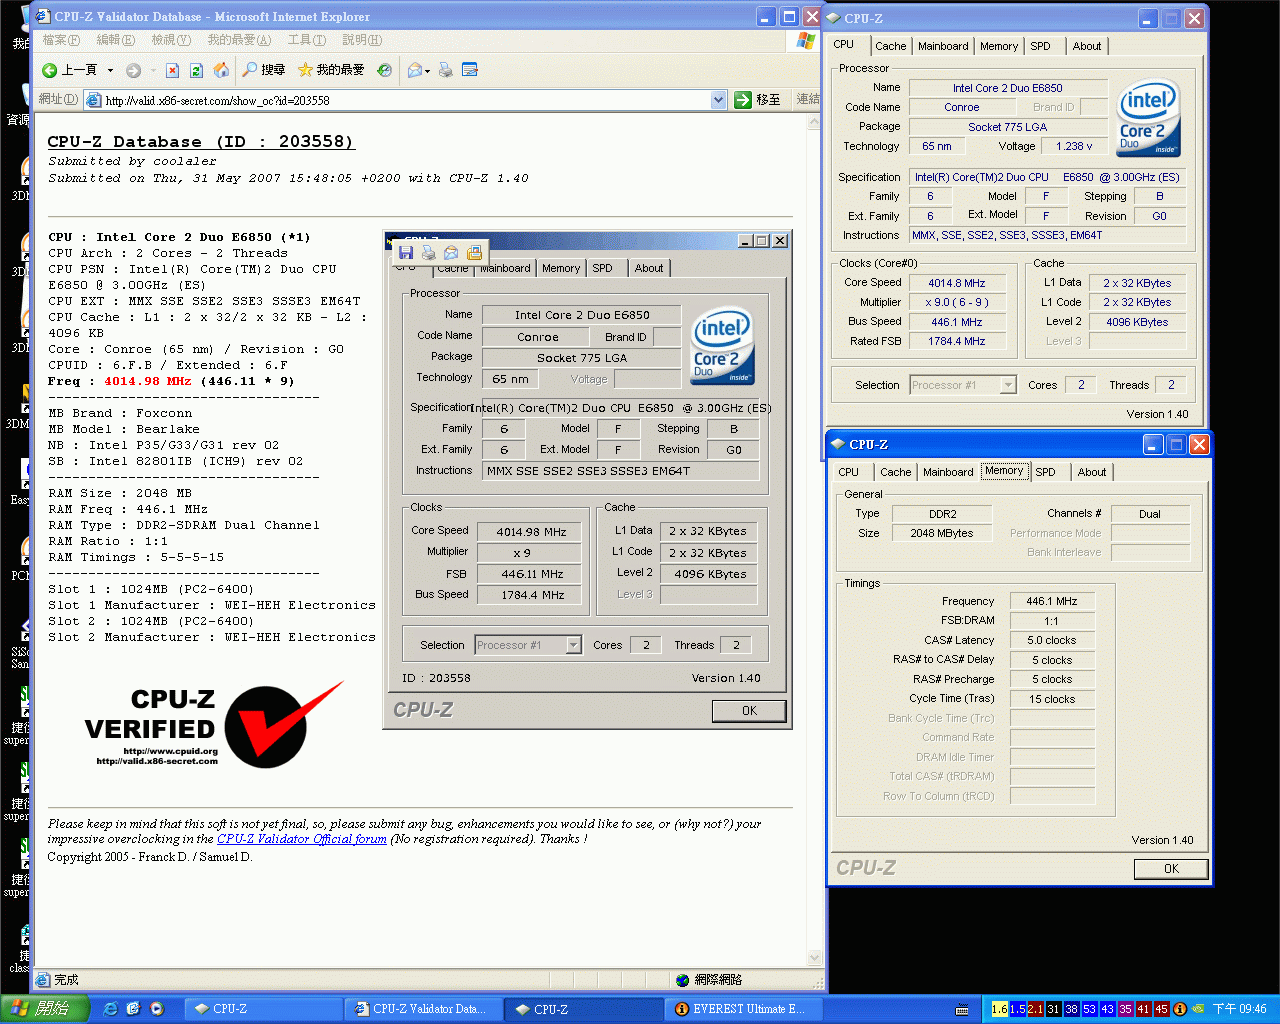Open the IE search pane (搜尋)
This screenshot has height=1024, width=1280.
point(263,70)
